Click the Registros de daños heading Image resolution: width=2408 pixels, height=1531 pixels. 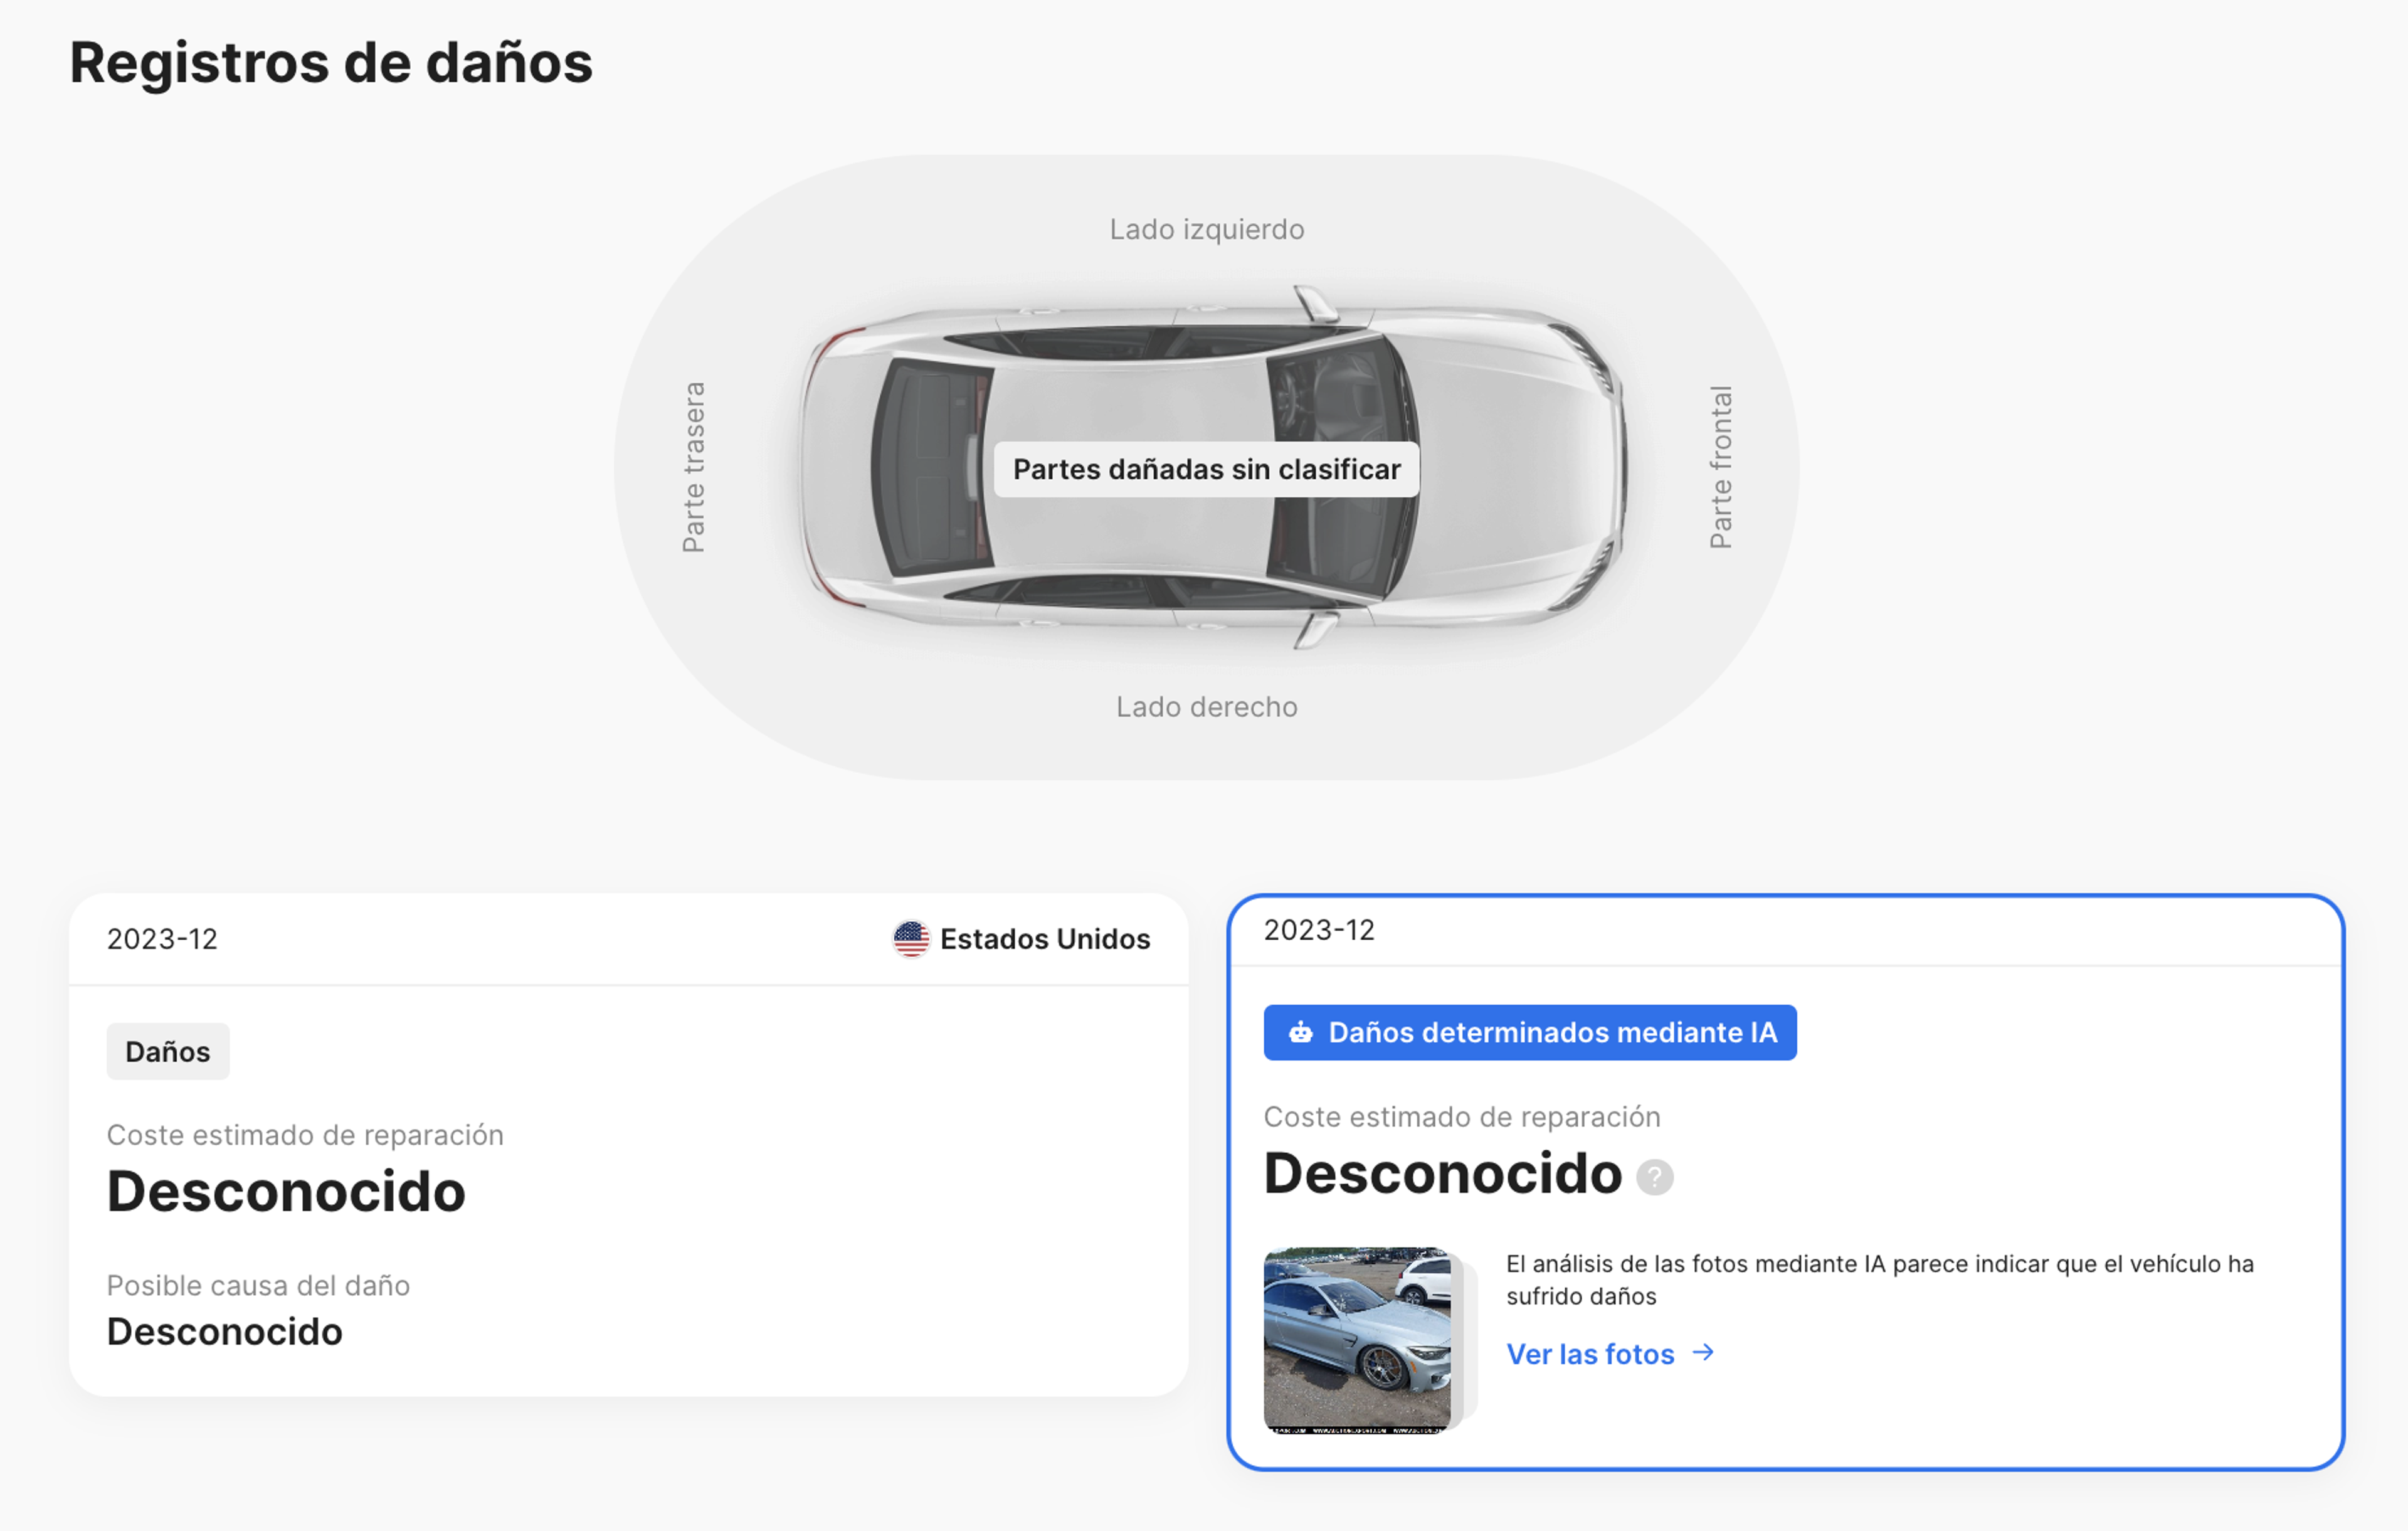[331, 62]
